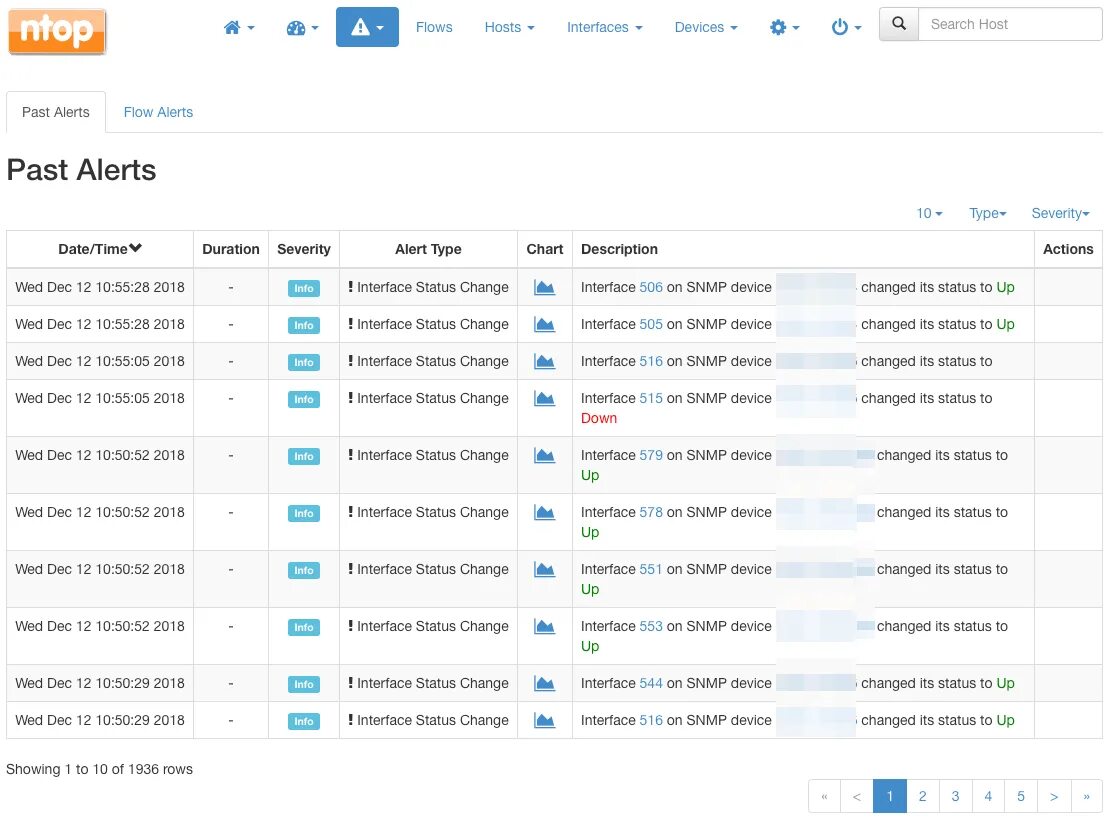The height and width of the screenshot is (819, 1109).
Task: Click Info badge in Interface 515 row
Action: pos(303,400)
